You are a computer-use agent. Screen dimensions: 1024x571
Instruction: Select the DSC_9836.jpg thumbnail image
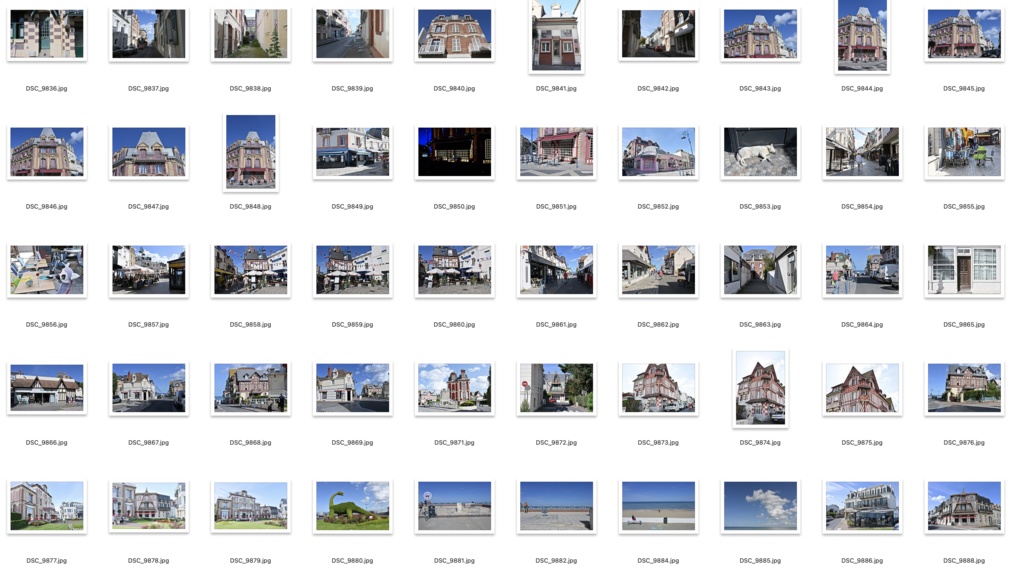46,34
